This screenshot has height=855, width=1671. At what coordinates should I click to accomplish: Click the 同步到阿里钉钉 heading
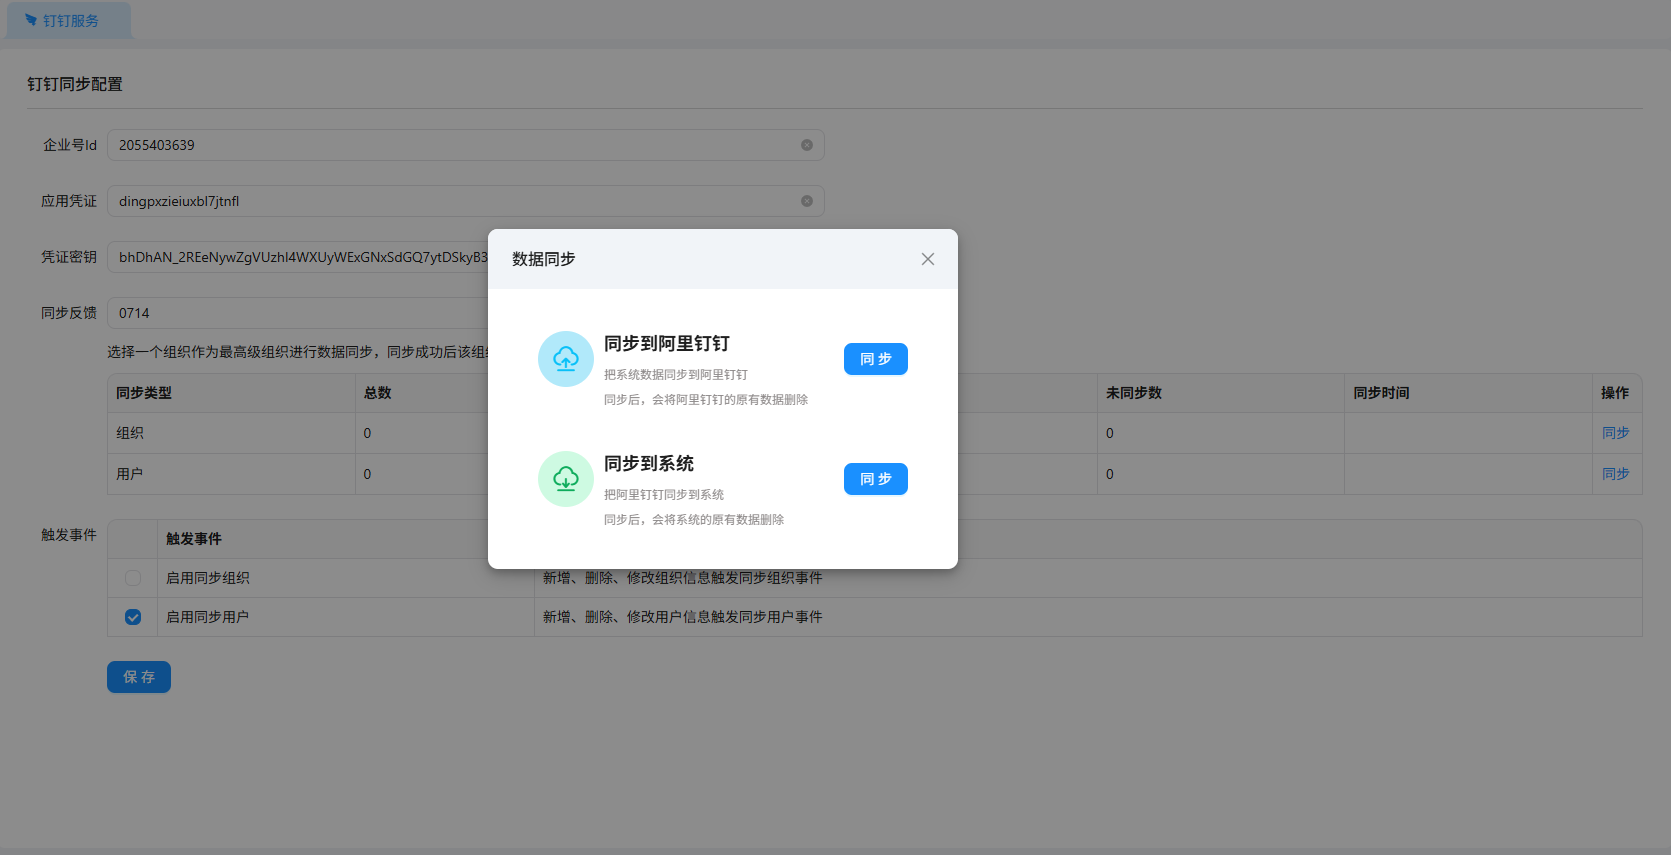[667, 343]
